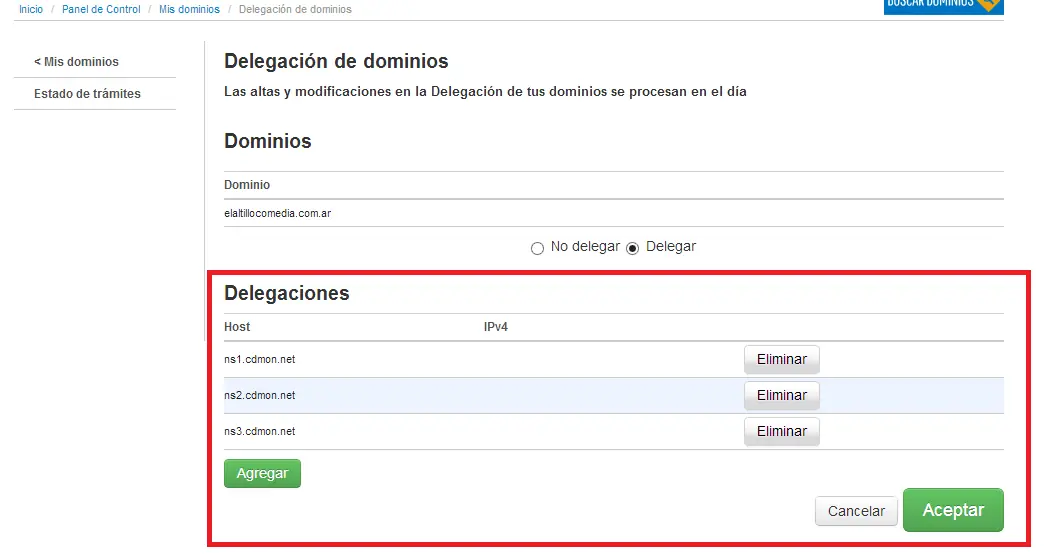This screenshot has height=556, width=1049.
Task: Click the Buscar Dominios banner button
Action: coord(943,6)
